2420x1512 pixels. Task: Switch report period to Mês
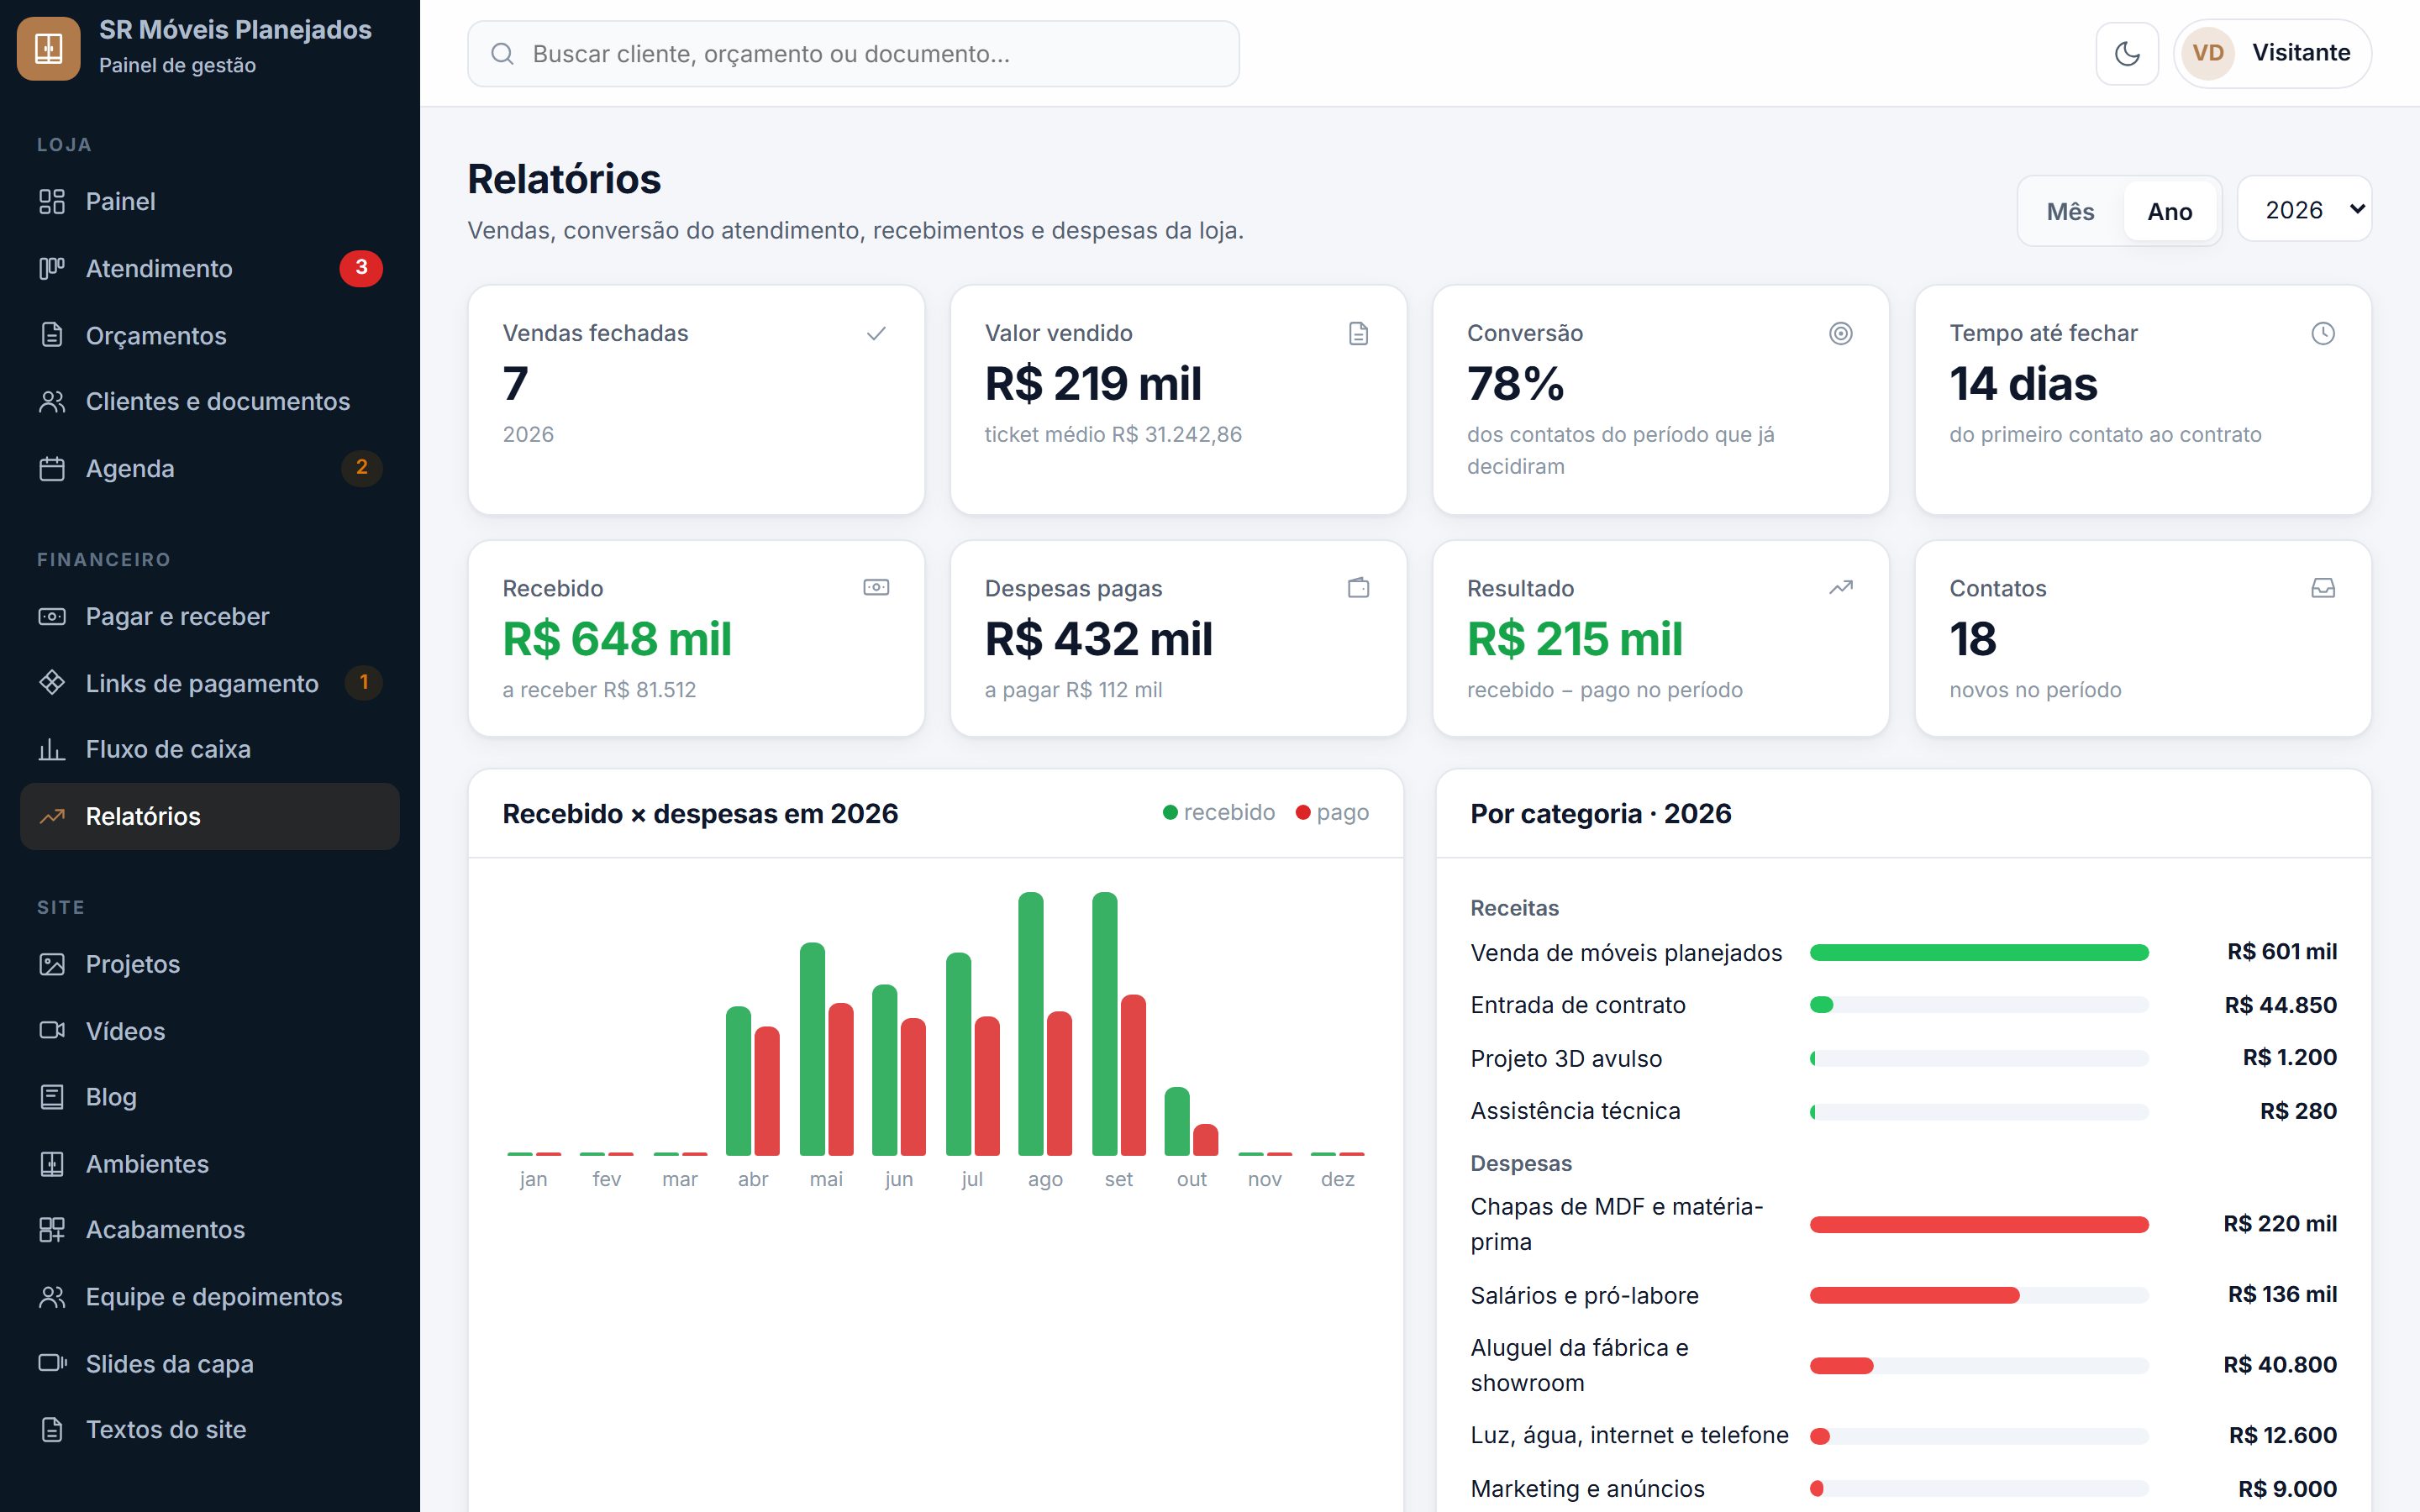click(x=2070, y=211)
